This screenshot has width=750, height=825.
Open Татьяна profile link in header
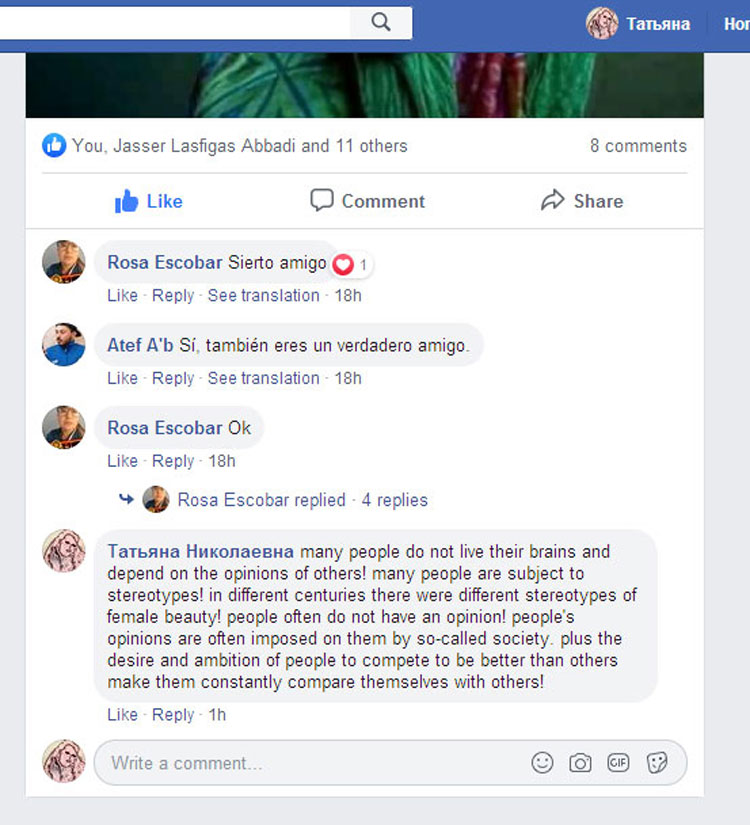coord(658,24)
